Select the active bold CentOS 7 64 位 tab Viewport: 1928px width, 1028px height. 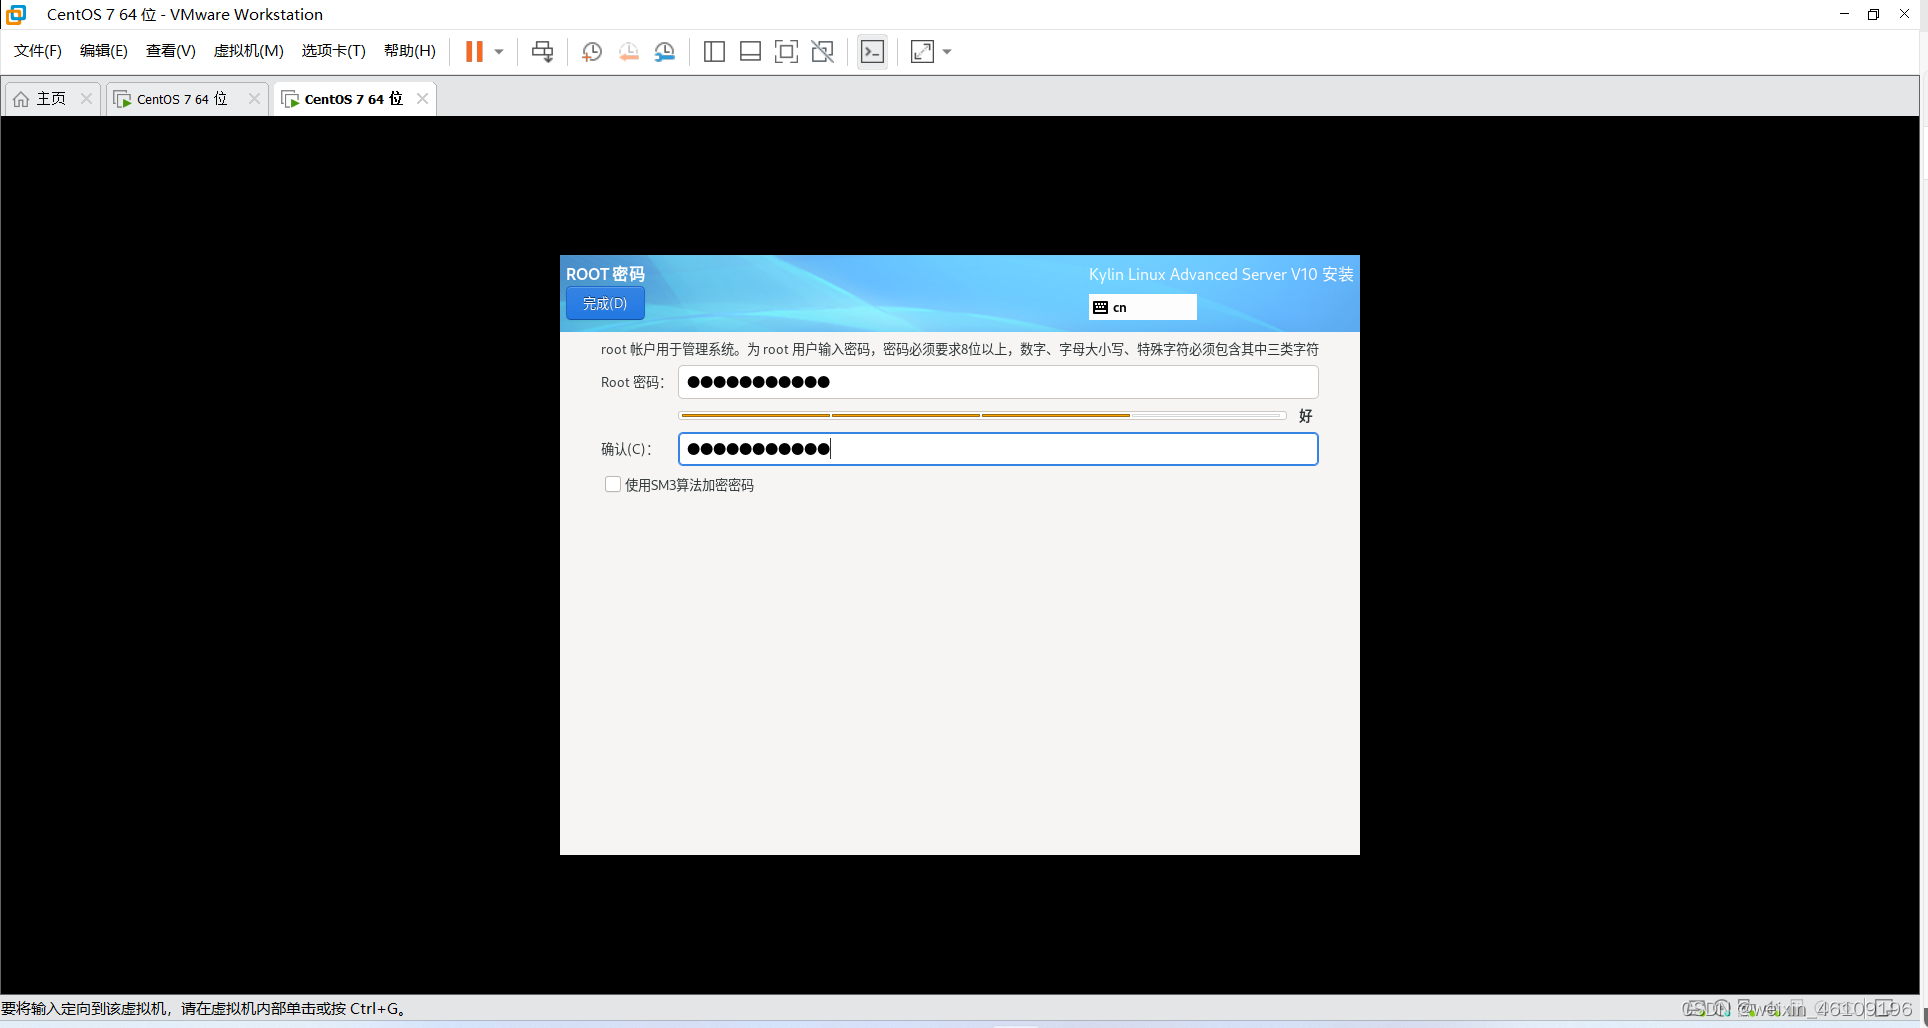(x=353, y=99)
